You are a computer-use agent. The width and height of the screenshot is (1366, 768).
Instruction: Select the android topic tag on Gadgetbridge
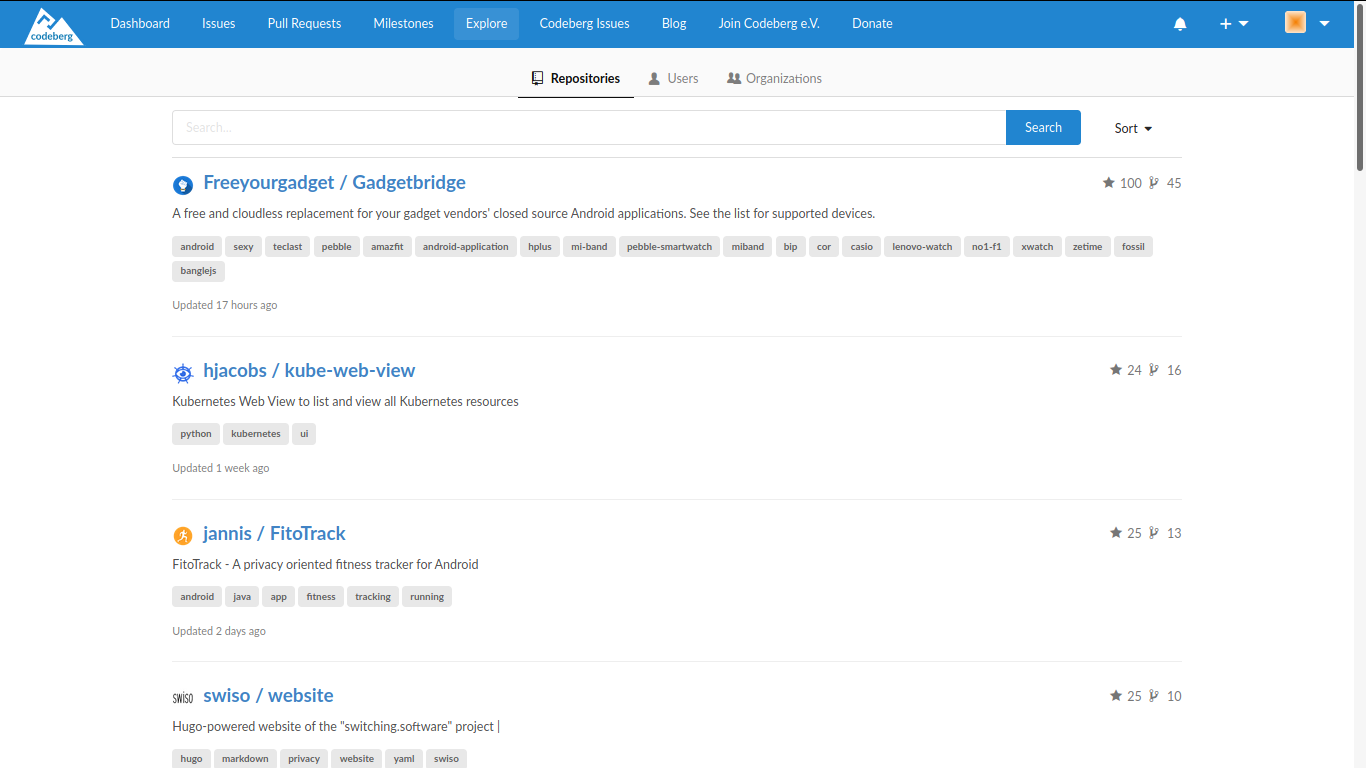pos(197,246)
